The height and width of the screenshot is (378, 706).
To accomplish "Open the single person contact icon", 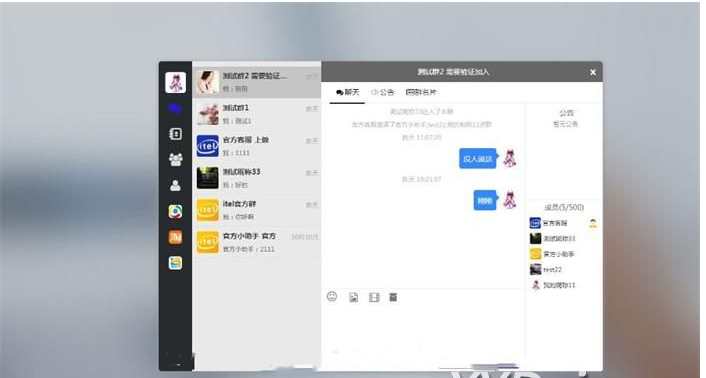I will [175, 185].
